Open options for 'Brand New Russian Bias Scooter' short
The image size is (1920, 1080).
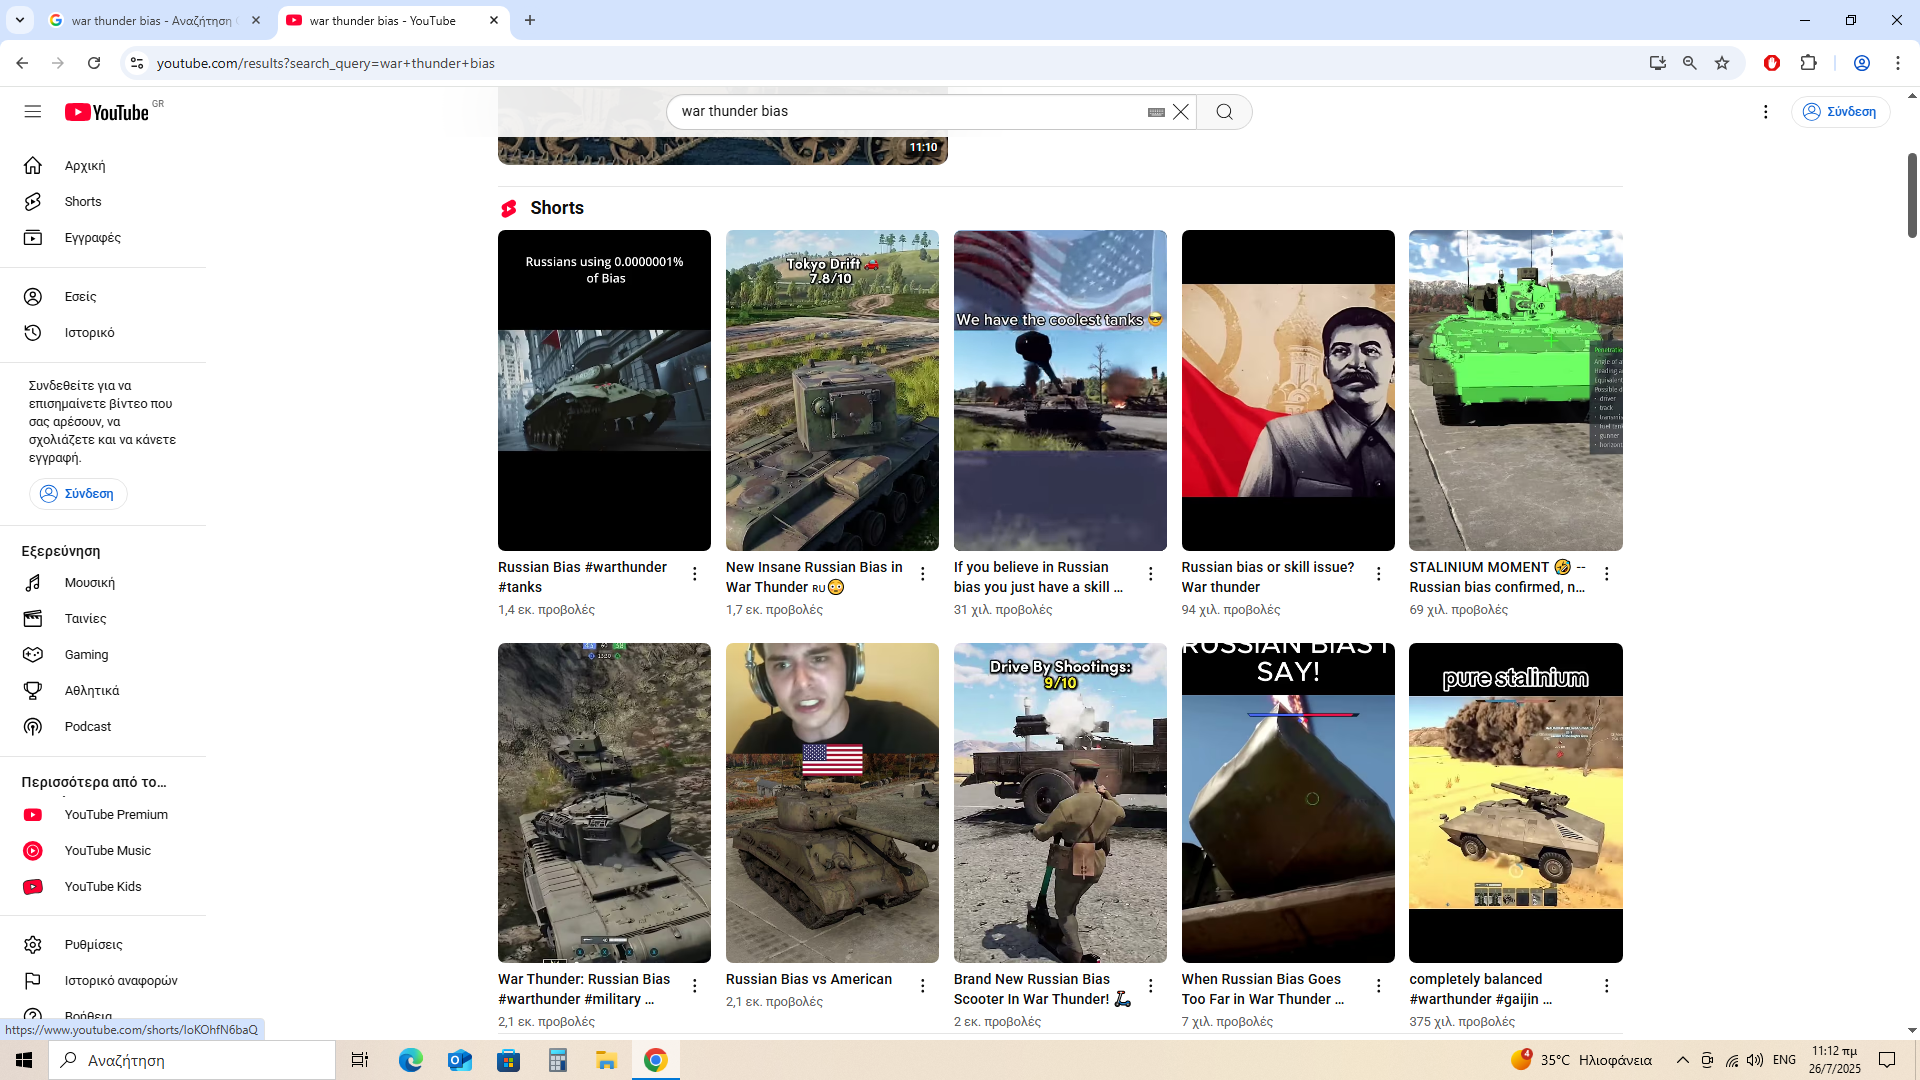(1151, 986)
